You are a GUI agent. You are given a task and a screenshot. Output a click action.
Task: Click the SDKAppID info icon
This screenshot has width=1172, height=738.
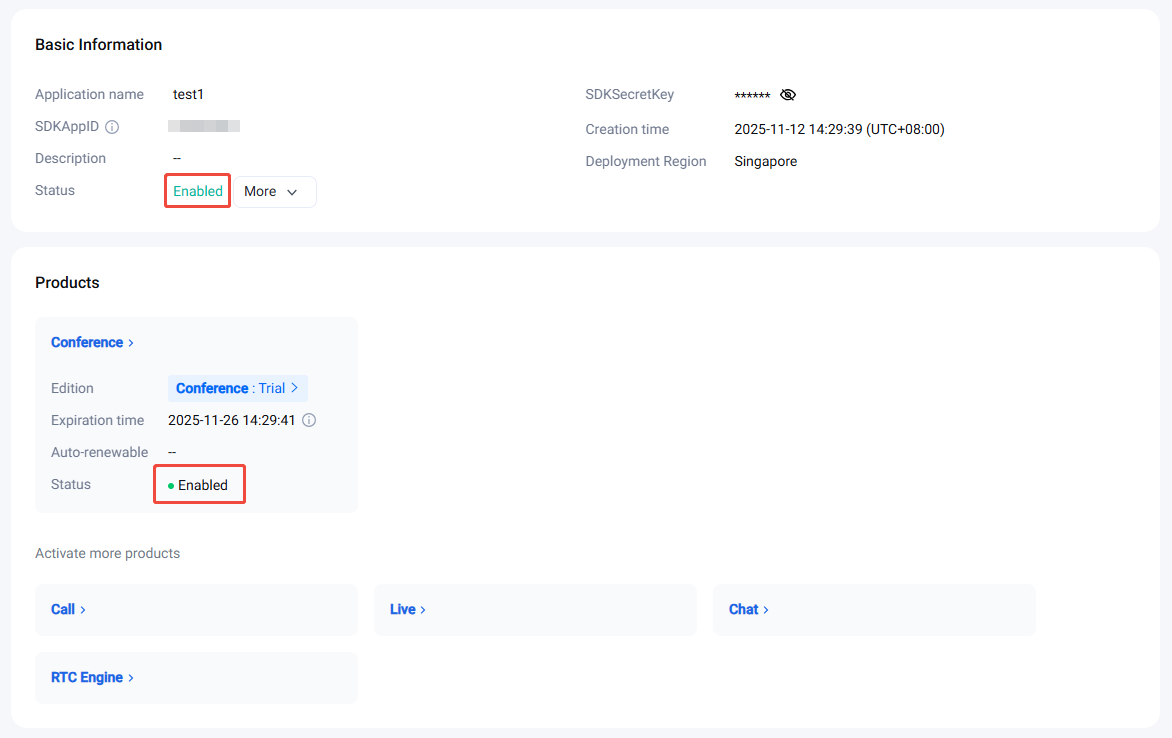tap(112, 127)
